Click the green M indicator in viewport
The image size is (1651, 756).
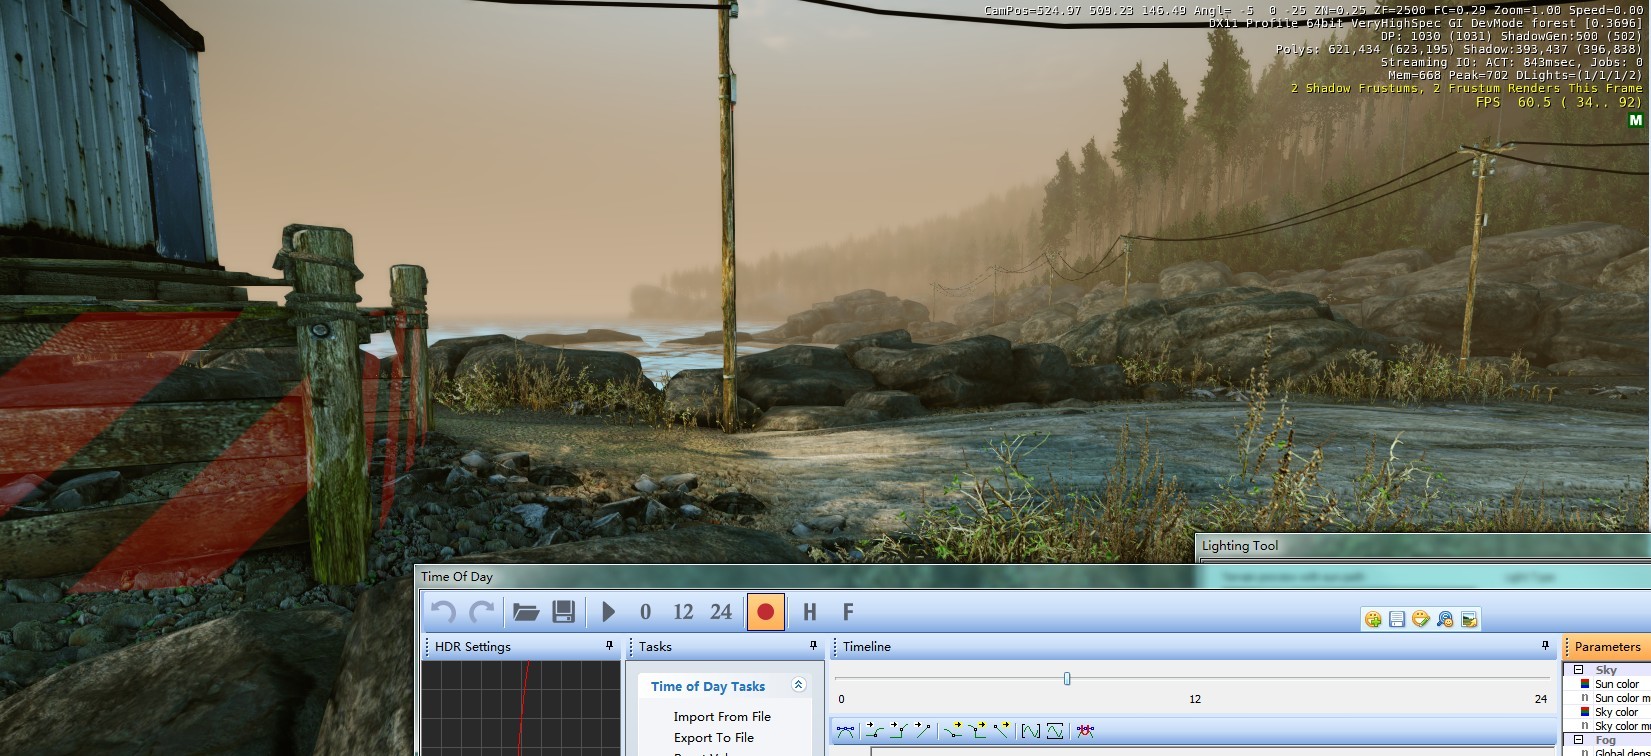click(1636, 120)
